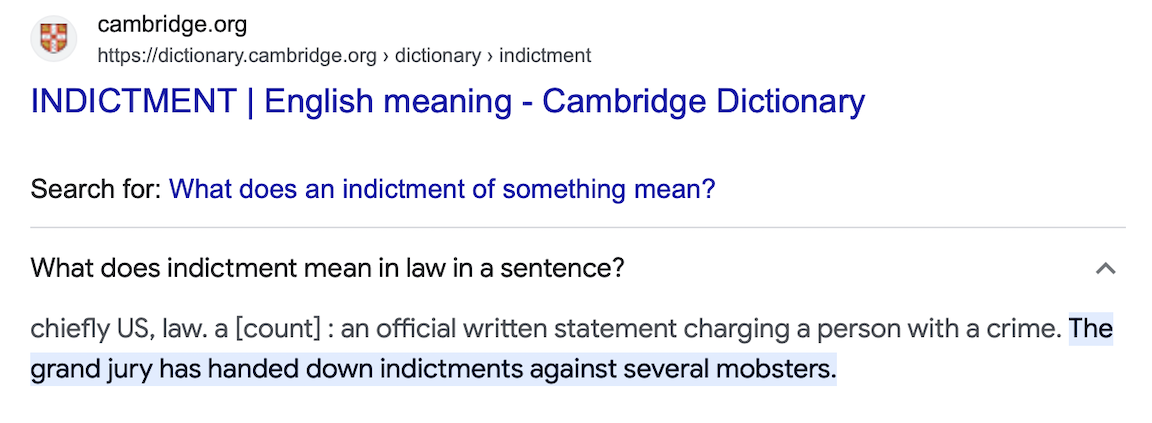Click 'official written statement' in the definition
The width and height of the screenshot is (1152, 423).
512,329
